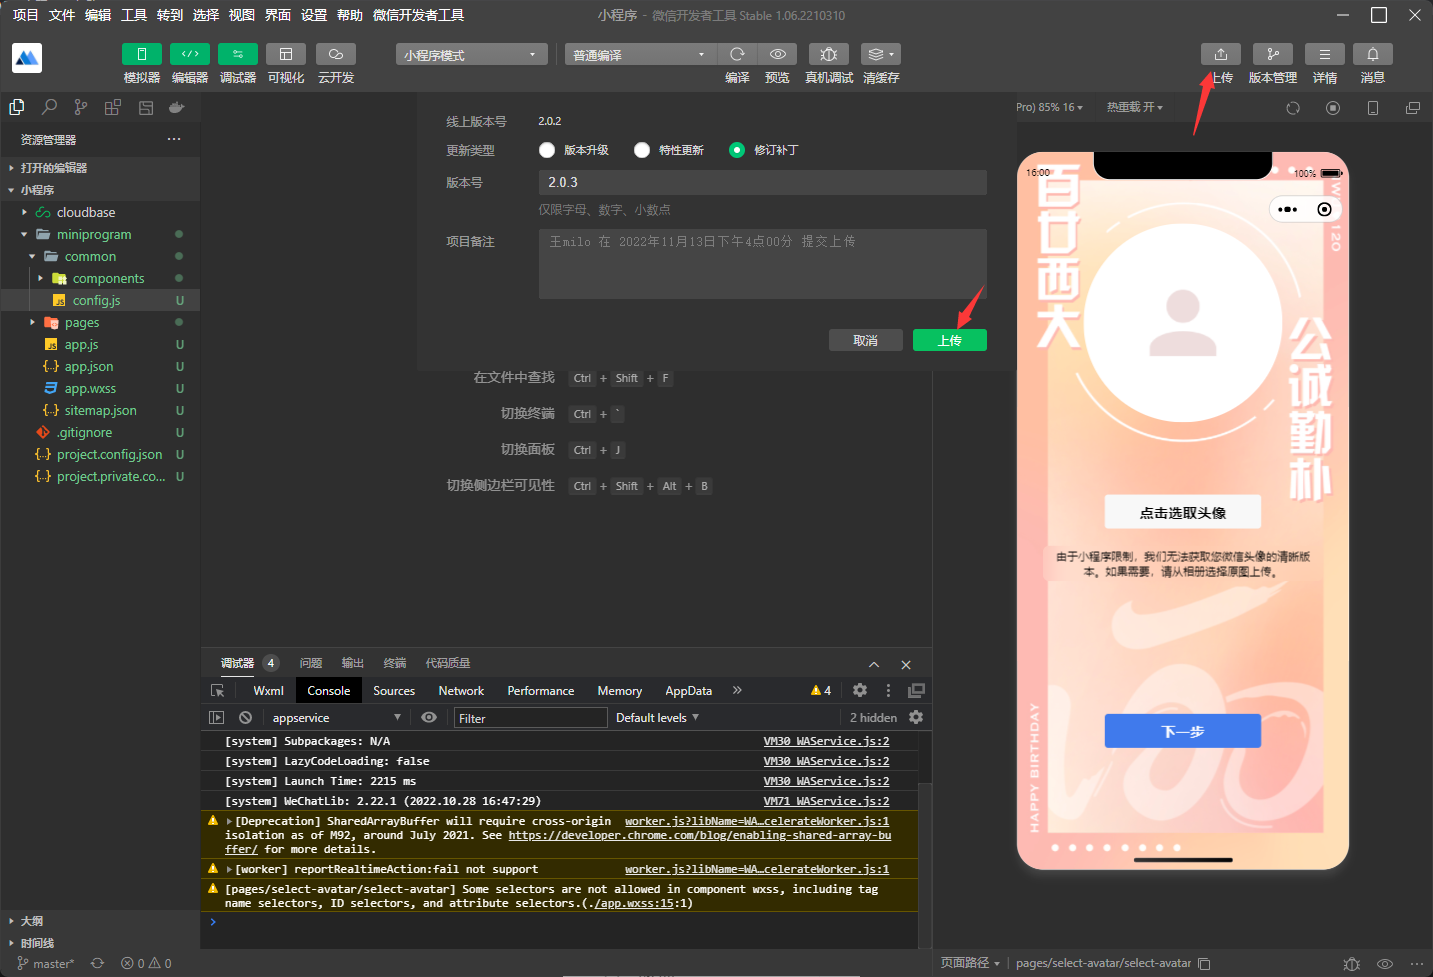Click the 编译 compile refresh icon
Screen dimensions: 1433x977
coord(737,54)
